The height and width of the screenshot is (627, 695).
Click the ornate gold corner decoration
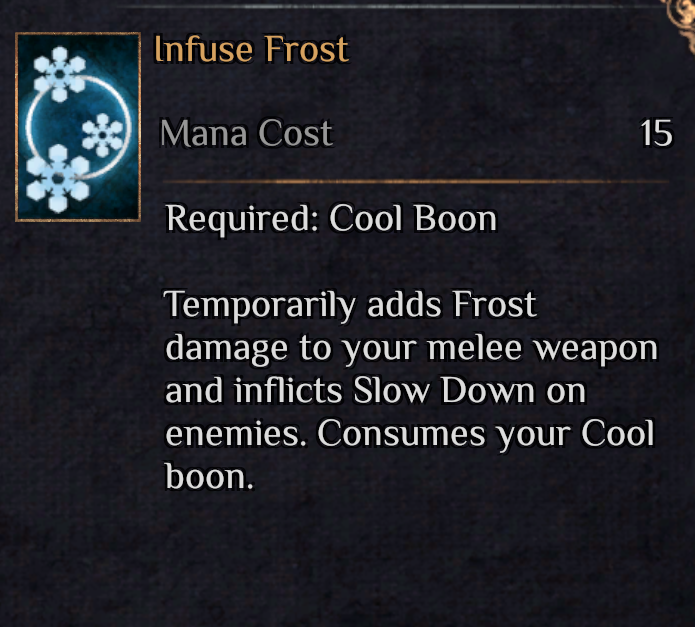pyautogui.click(x=683, y=12)
